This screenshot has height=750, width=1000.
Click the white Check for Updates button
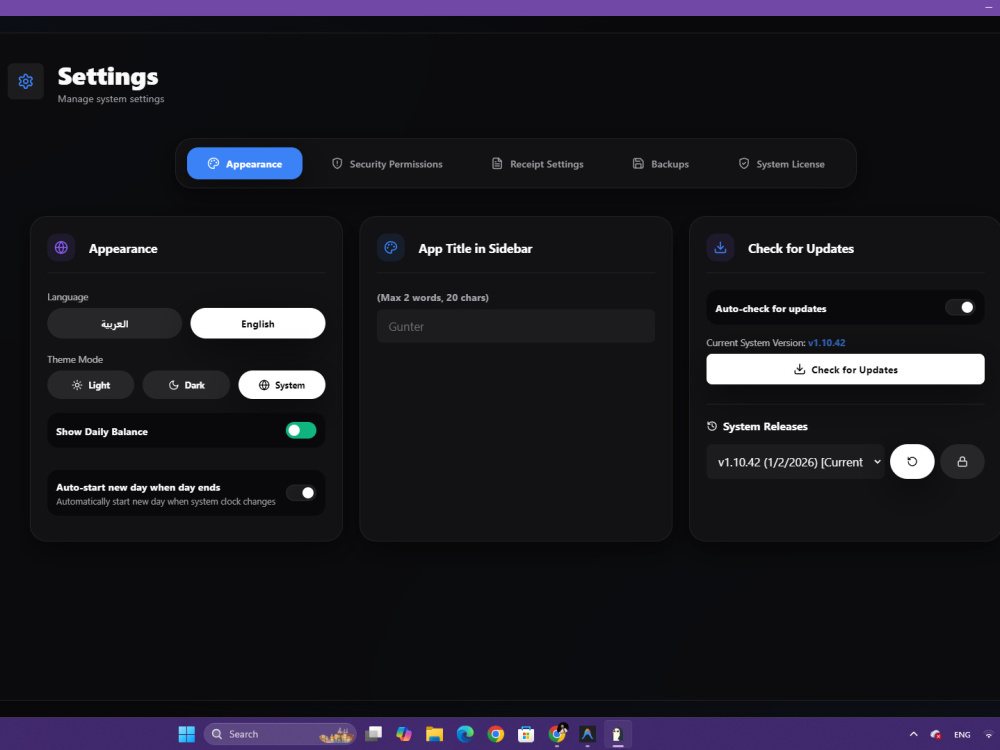845,369
